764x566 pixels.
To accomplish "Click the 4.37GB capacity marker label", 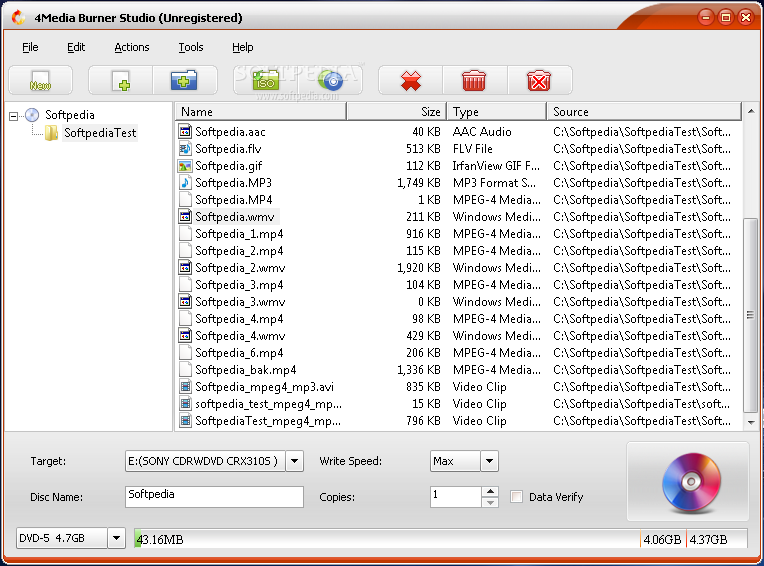I will pos(708,539).
